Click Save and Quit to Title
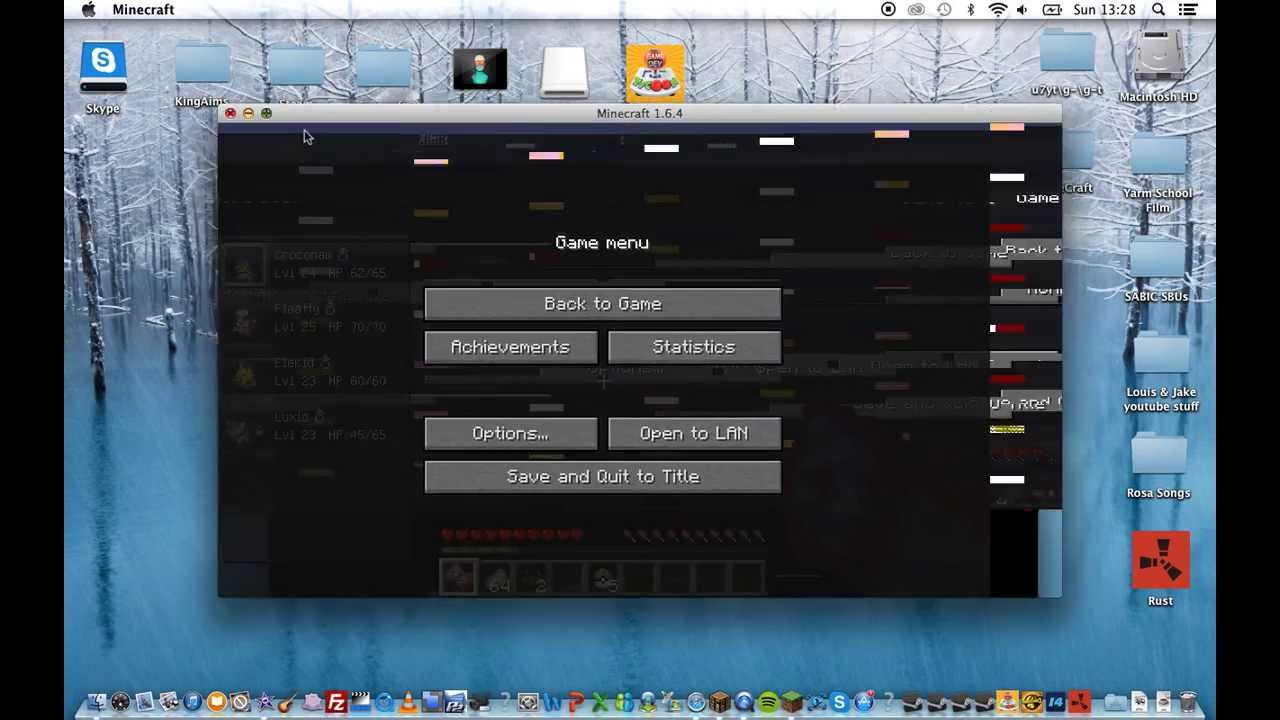This screenshot has width=1280, height=720. point(603,477)
